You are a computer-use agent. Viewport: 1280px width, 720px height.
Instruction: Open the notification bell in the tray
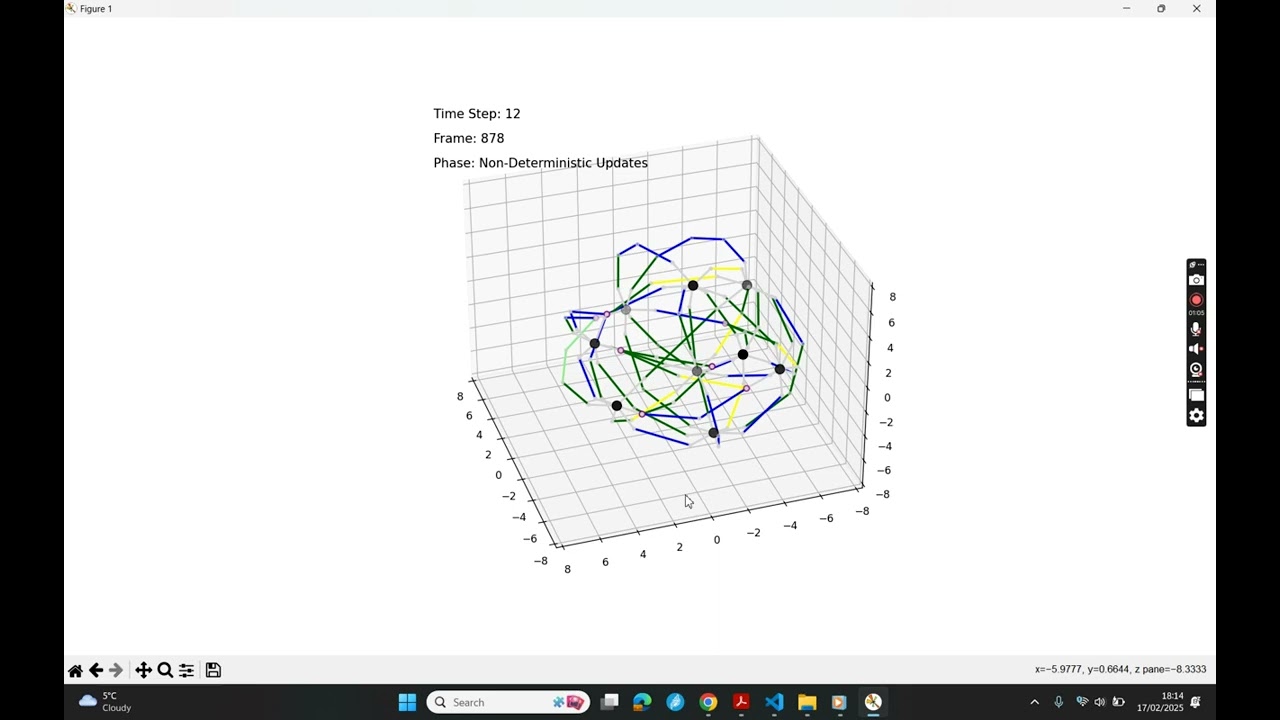(1196, 702)
